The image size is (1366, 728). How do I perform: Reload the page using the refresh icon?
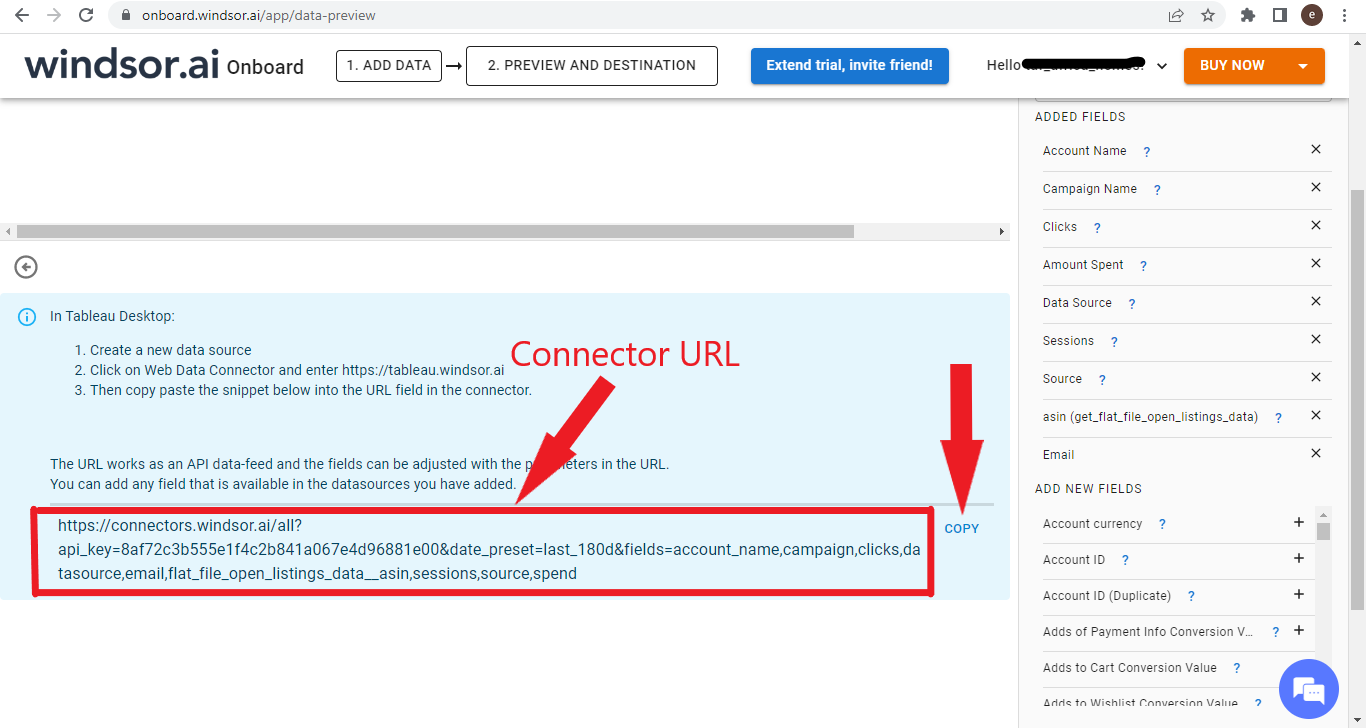[86, 15]
